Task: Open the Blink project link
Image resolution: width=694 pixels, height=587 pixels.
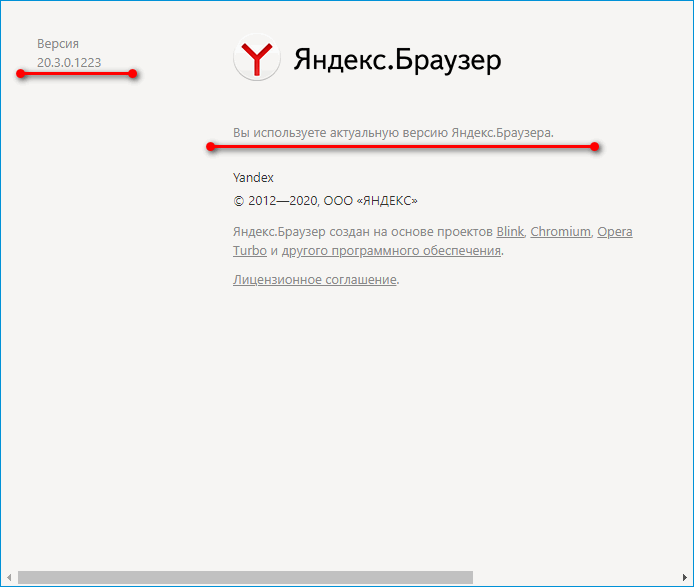Action: click(510, 232)
